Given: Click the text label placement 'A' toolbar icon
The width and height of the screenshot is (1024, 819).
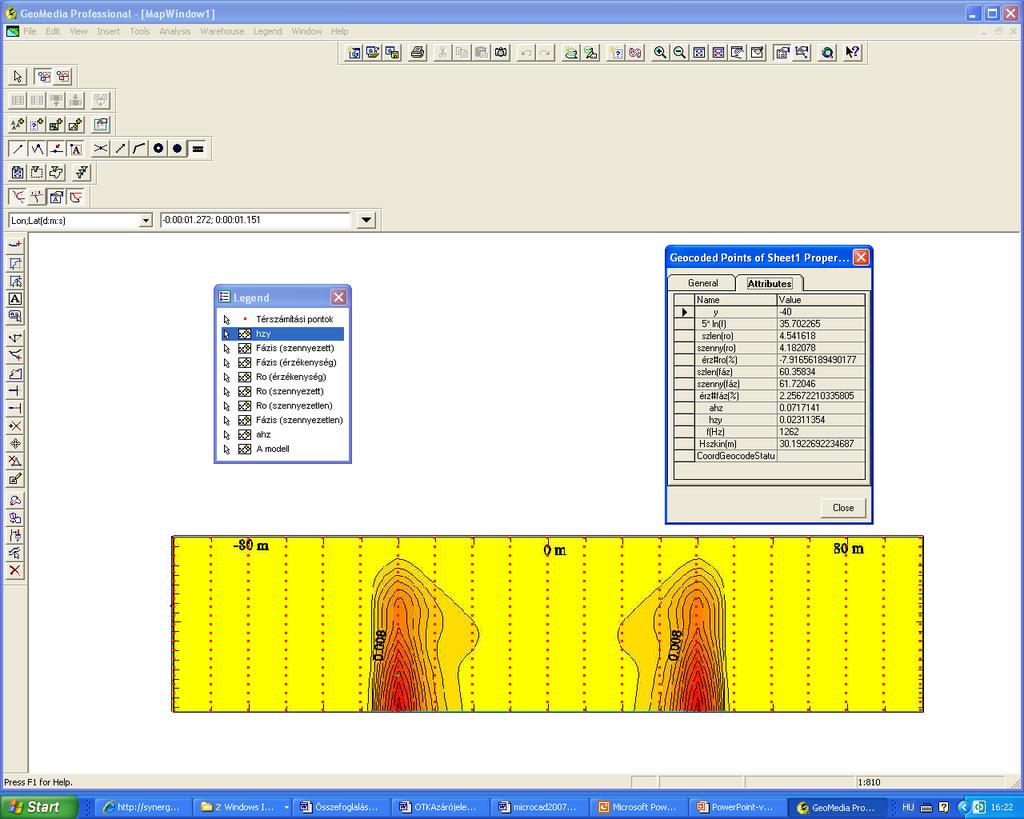Looking at the screenshot, I should coord(76,149).
